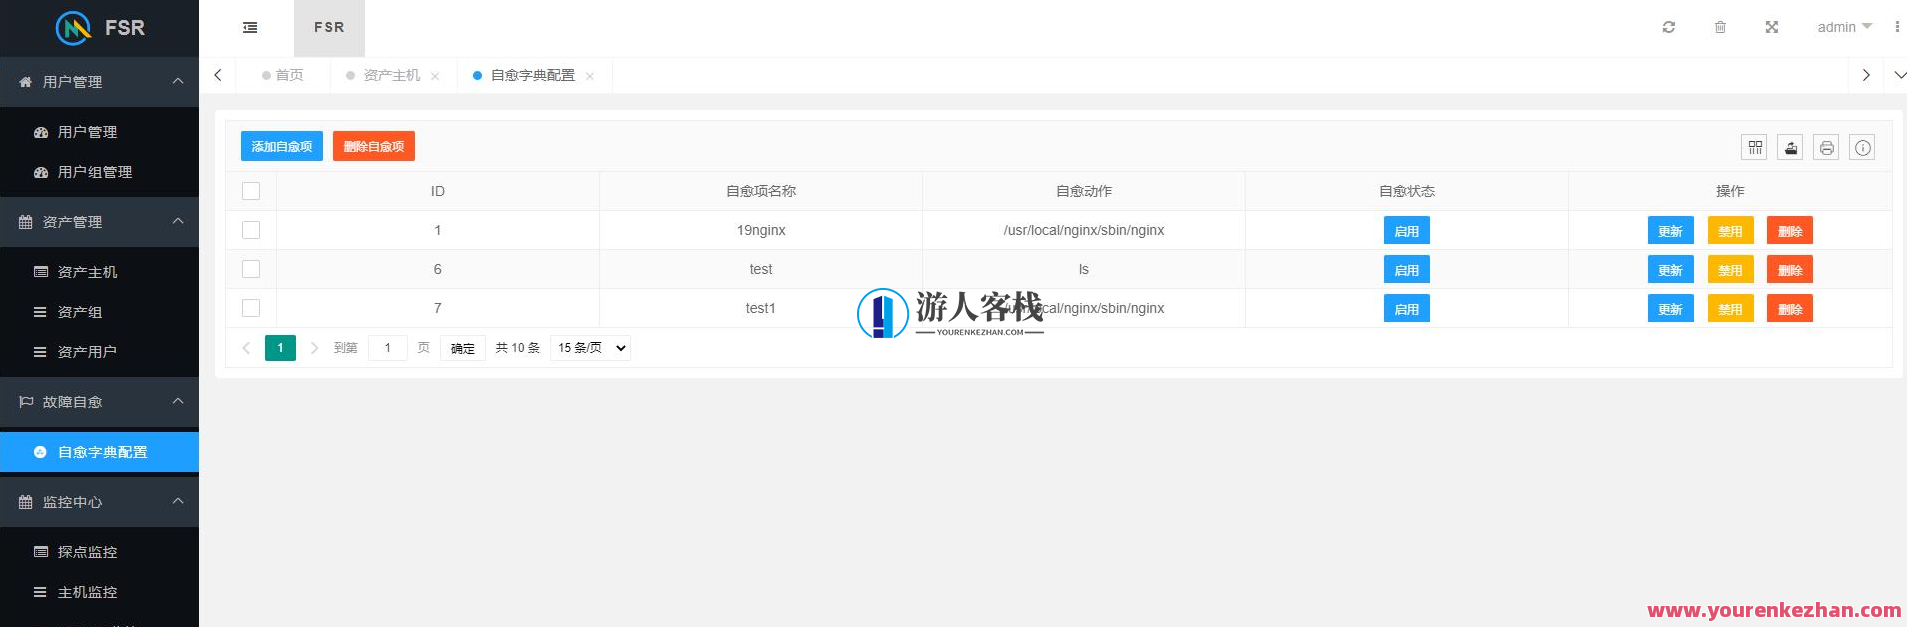Open 资产用户 sidebar item
This screenshot has width=1907, height=627.
pos(100,352)
